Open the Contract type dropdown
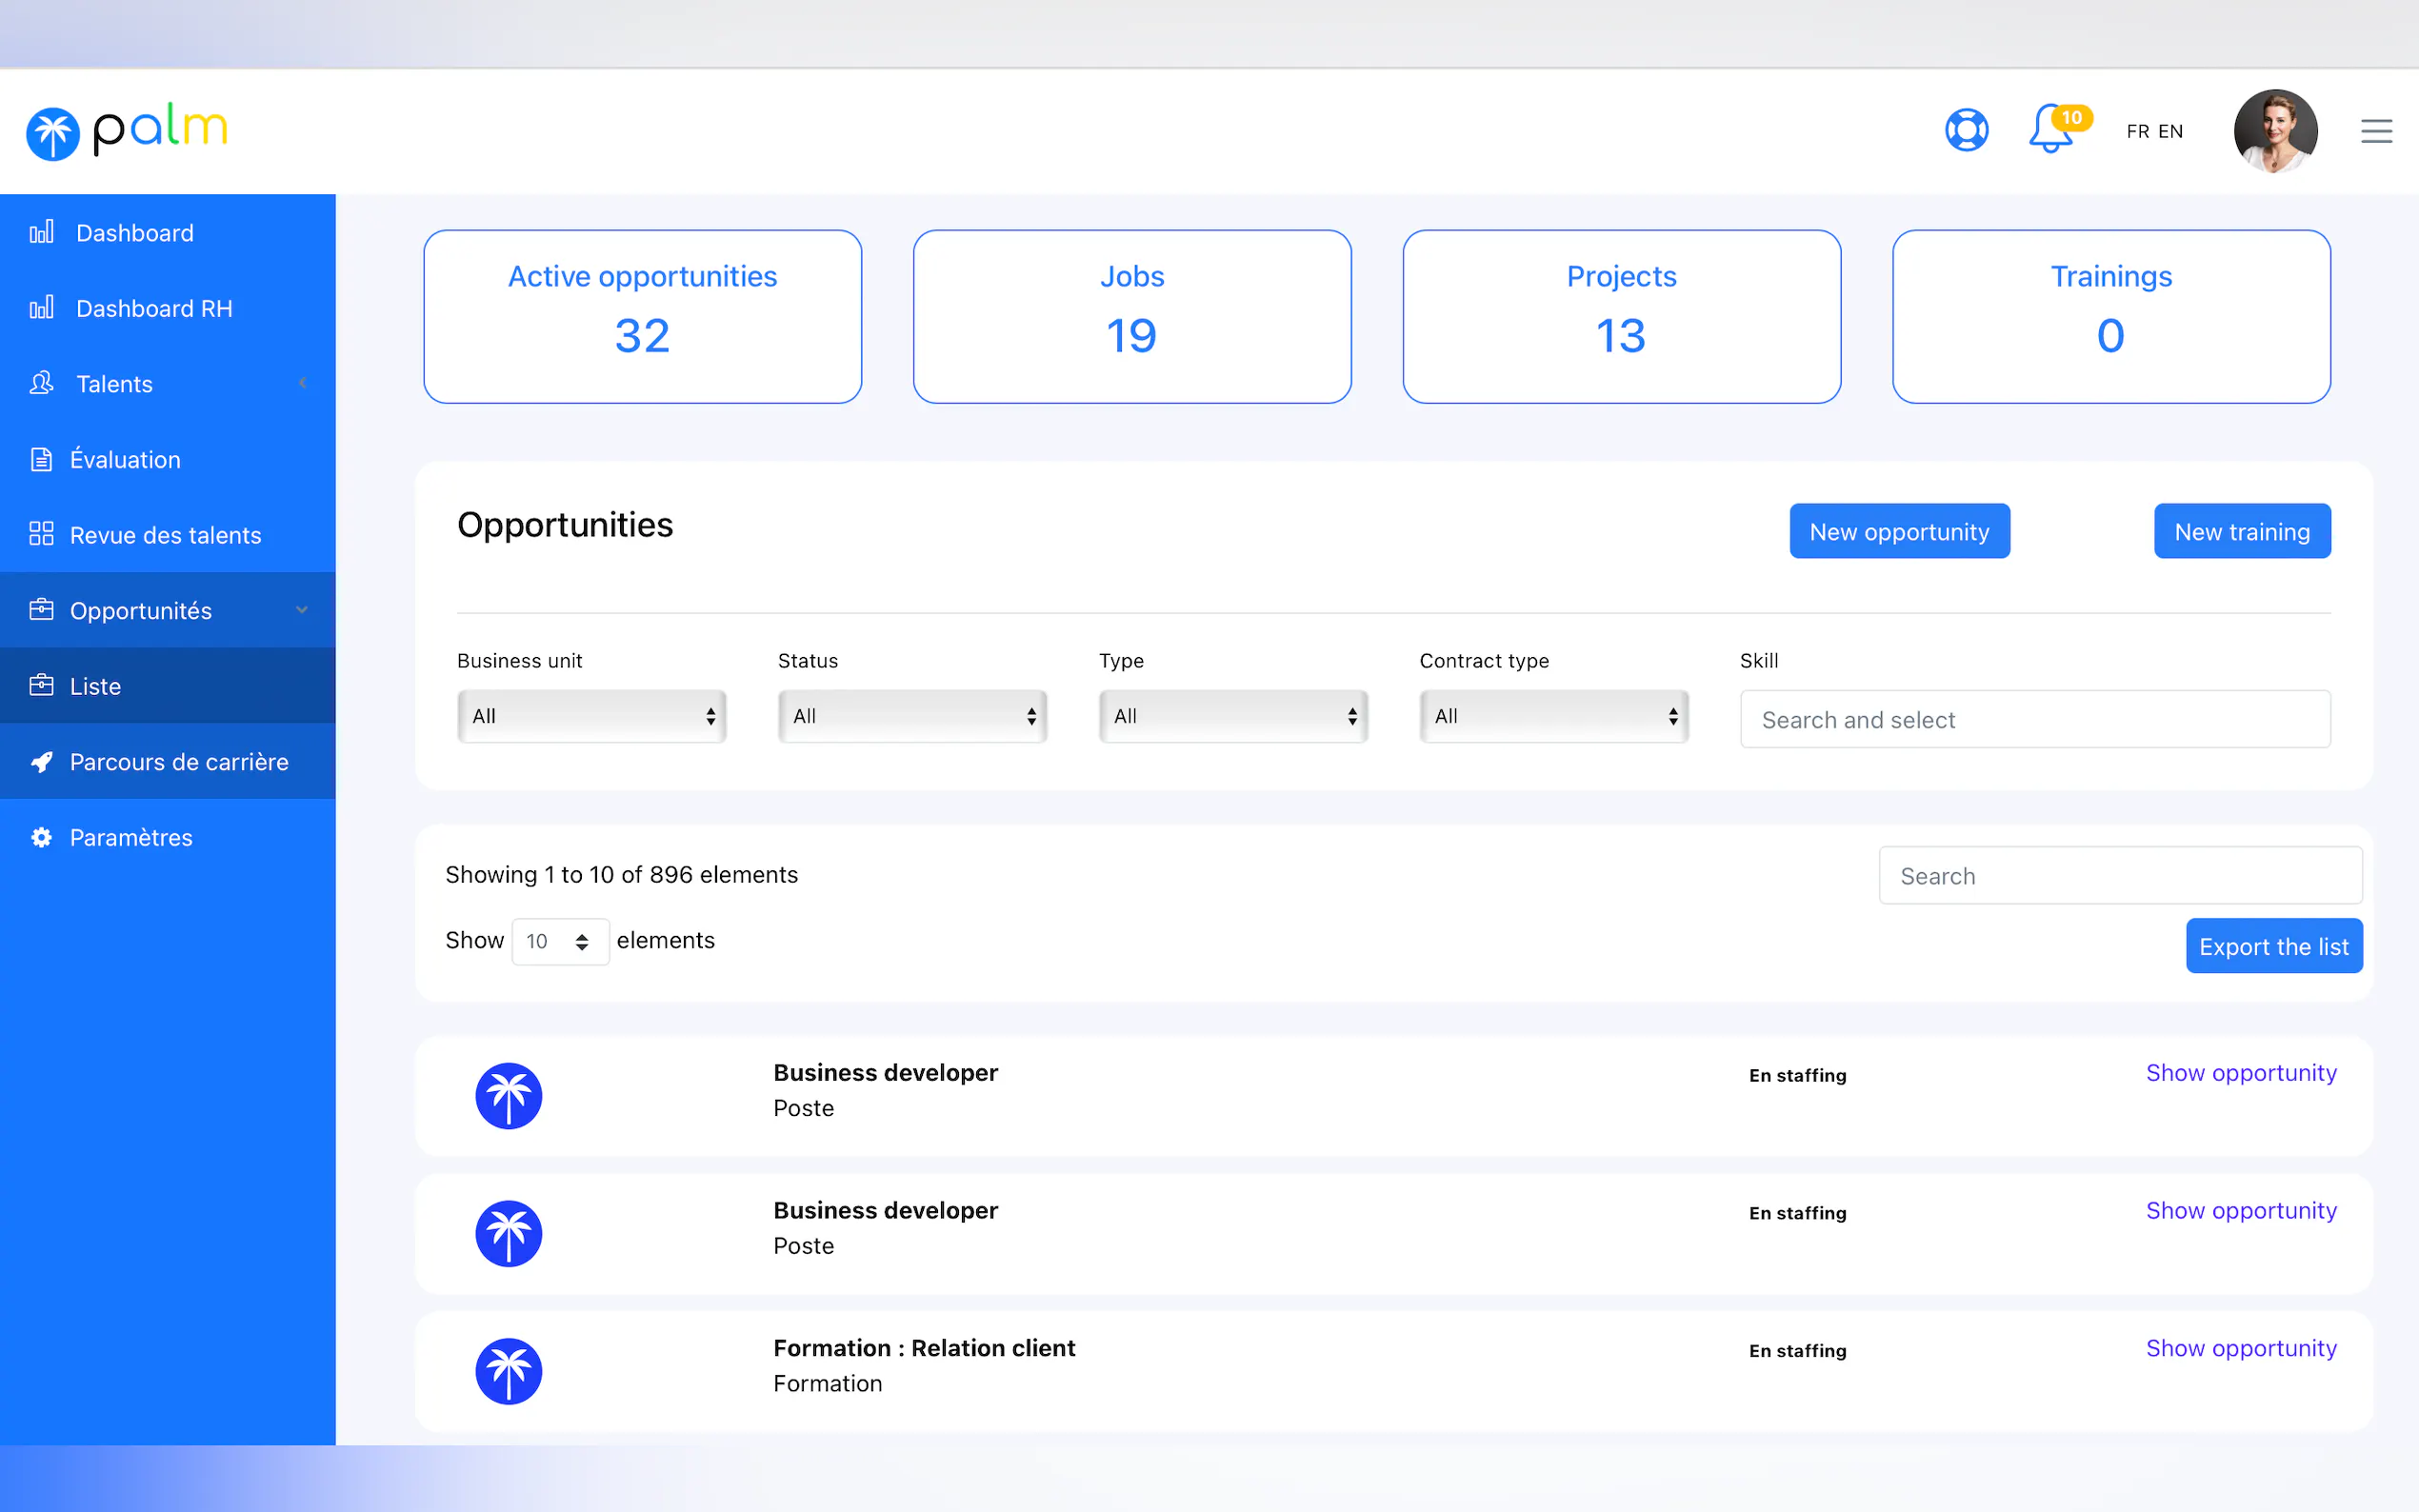2419x1512 pixels. point(1553,716)
